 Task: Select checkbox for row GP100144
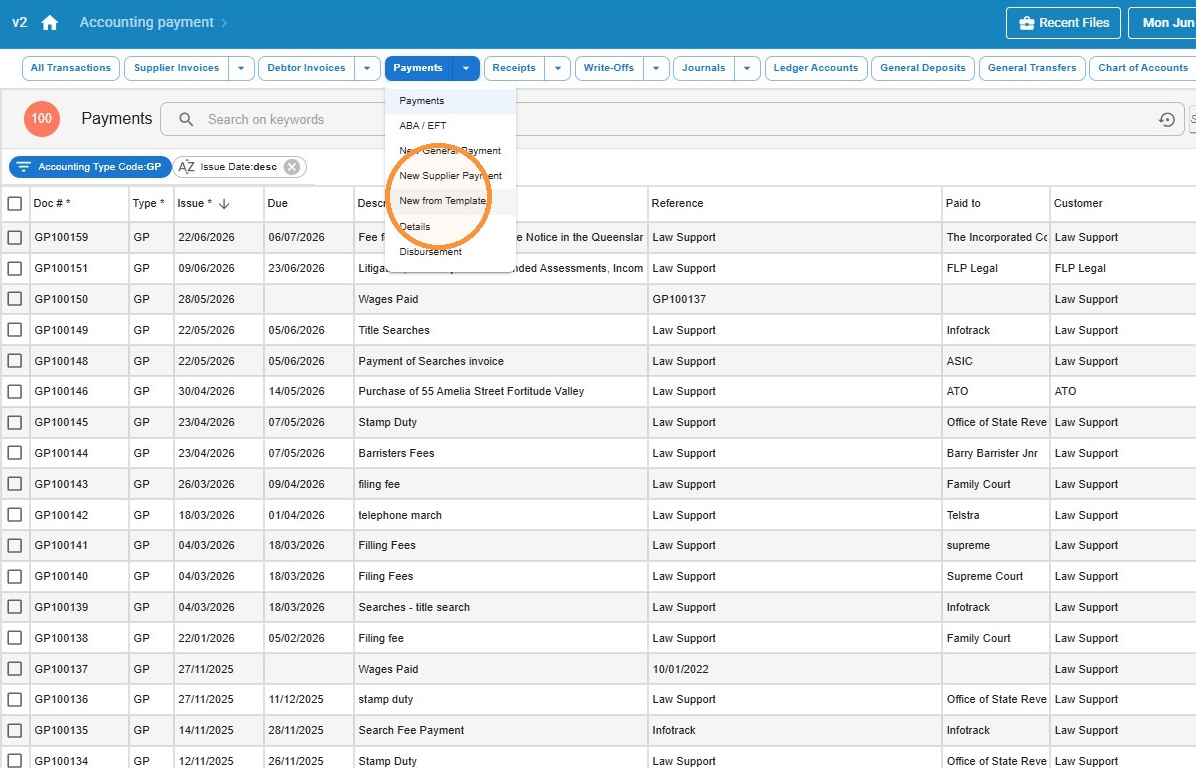pyautogui.click(x=14, y=453)
